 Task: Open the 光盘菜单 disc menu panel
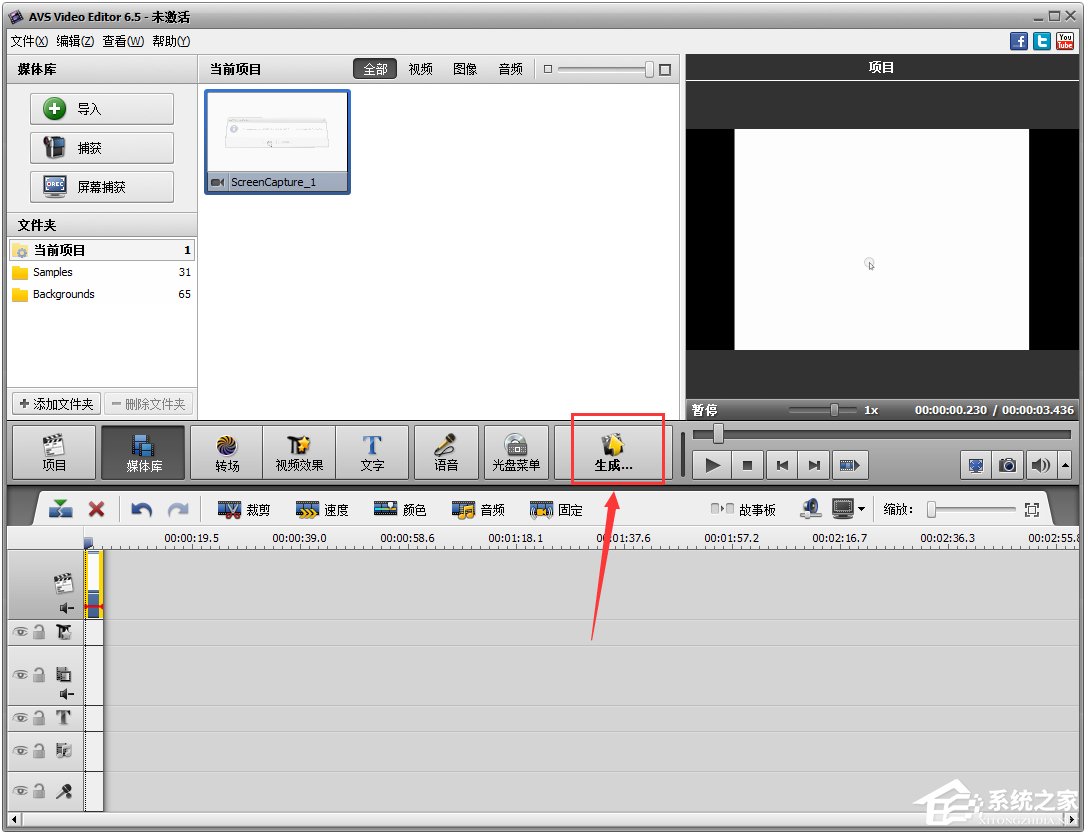click(x=516, y=452)
